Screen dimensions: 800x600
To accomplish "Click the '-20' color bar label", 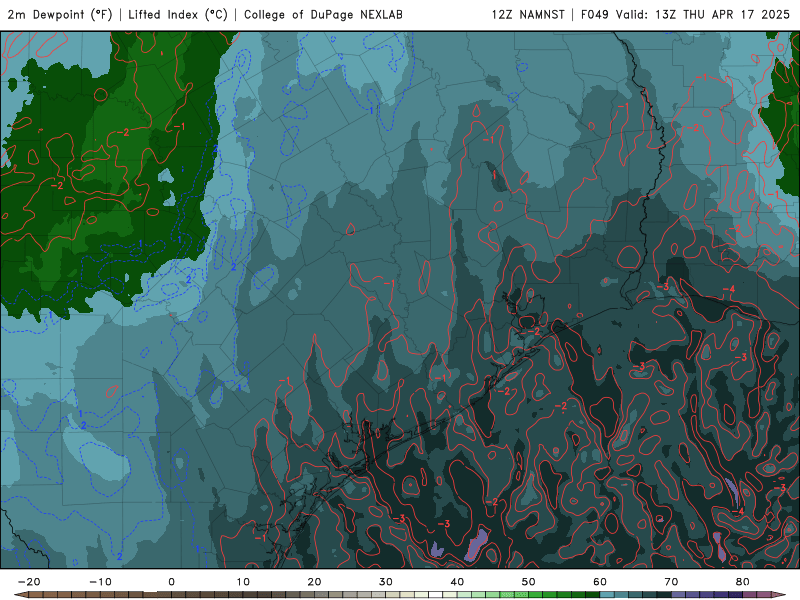I will click(x=29, y=582).
